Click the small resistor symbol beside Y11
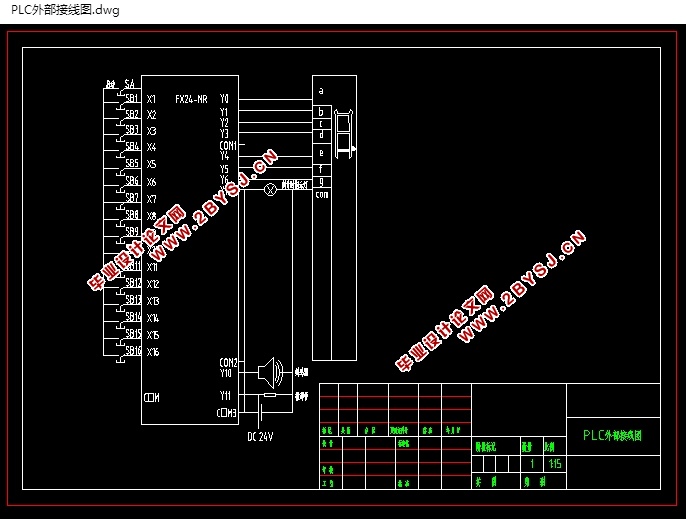The height and width of the screenshot is (519, 686). pos(270,395)
